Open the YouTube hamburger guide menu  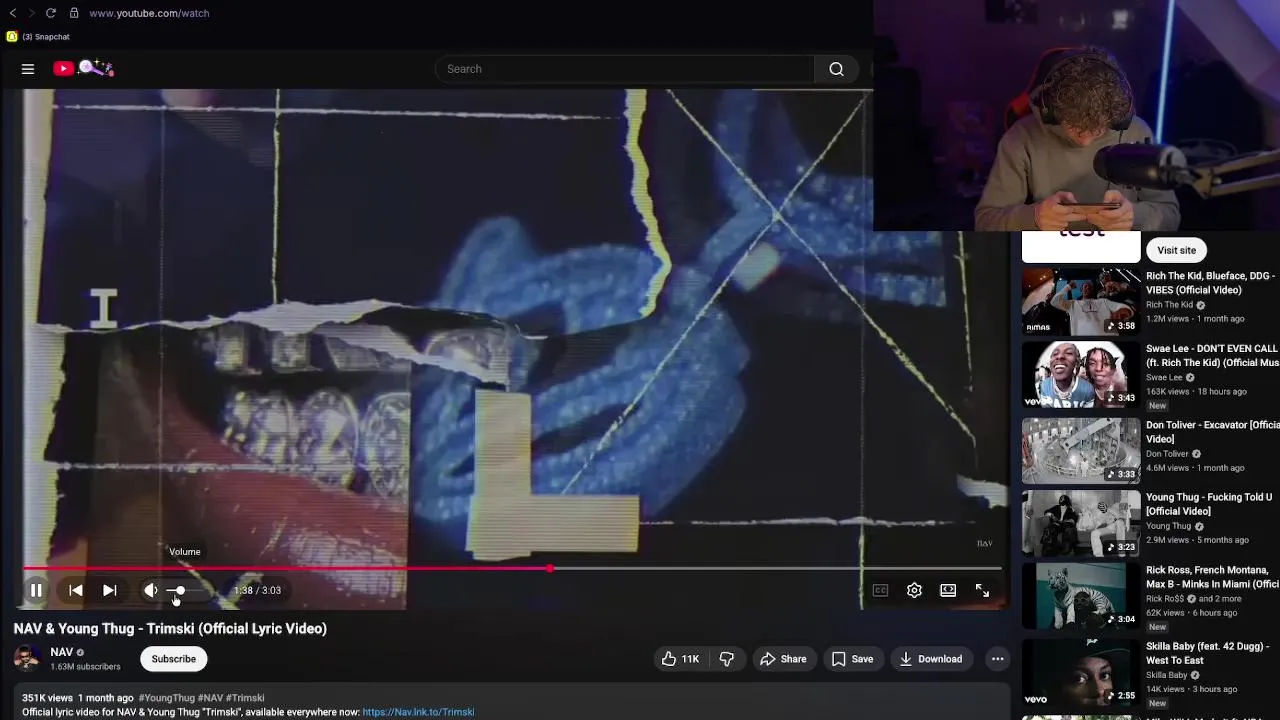pyautogui.click(x=28, y=69)
